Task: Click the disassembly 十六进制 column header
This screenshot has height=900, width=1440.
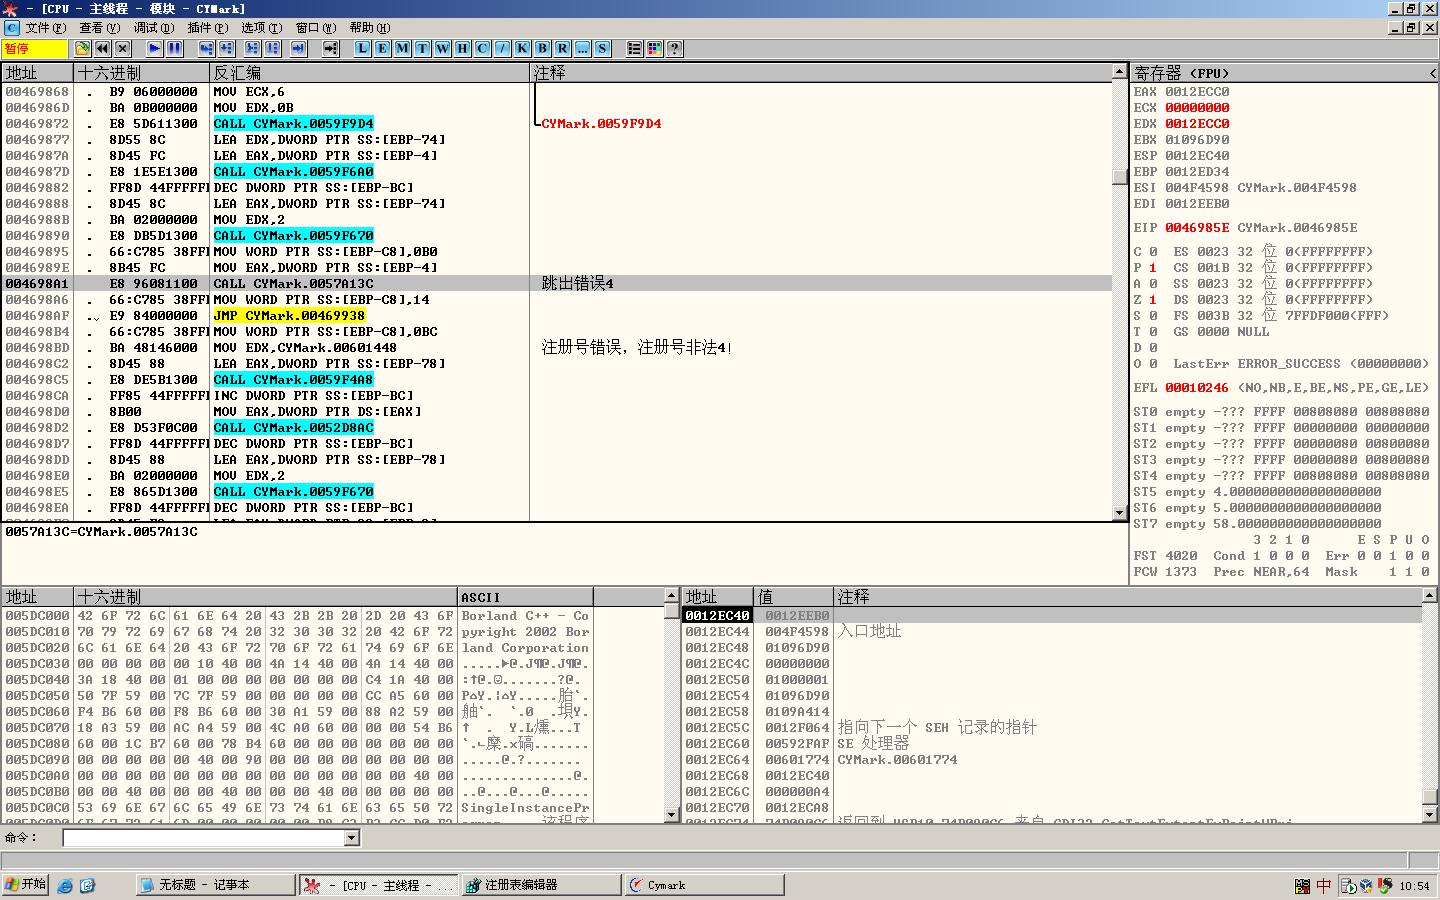Action: click(x=142, y=73)
